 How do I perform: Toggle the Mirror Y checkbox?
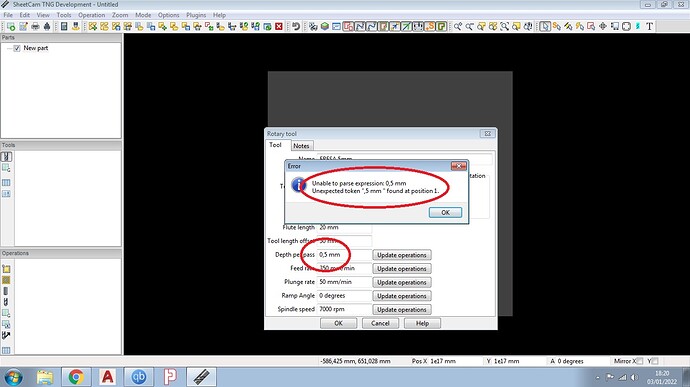pos(655,361)
